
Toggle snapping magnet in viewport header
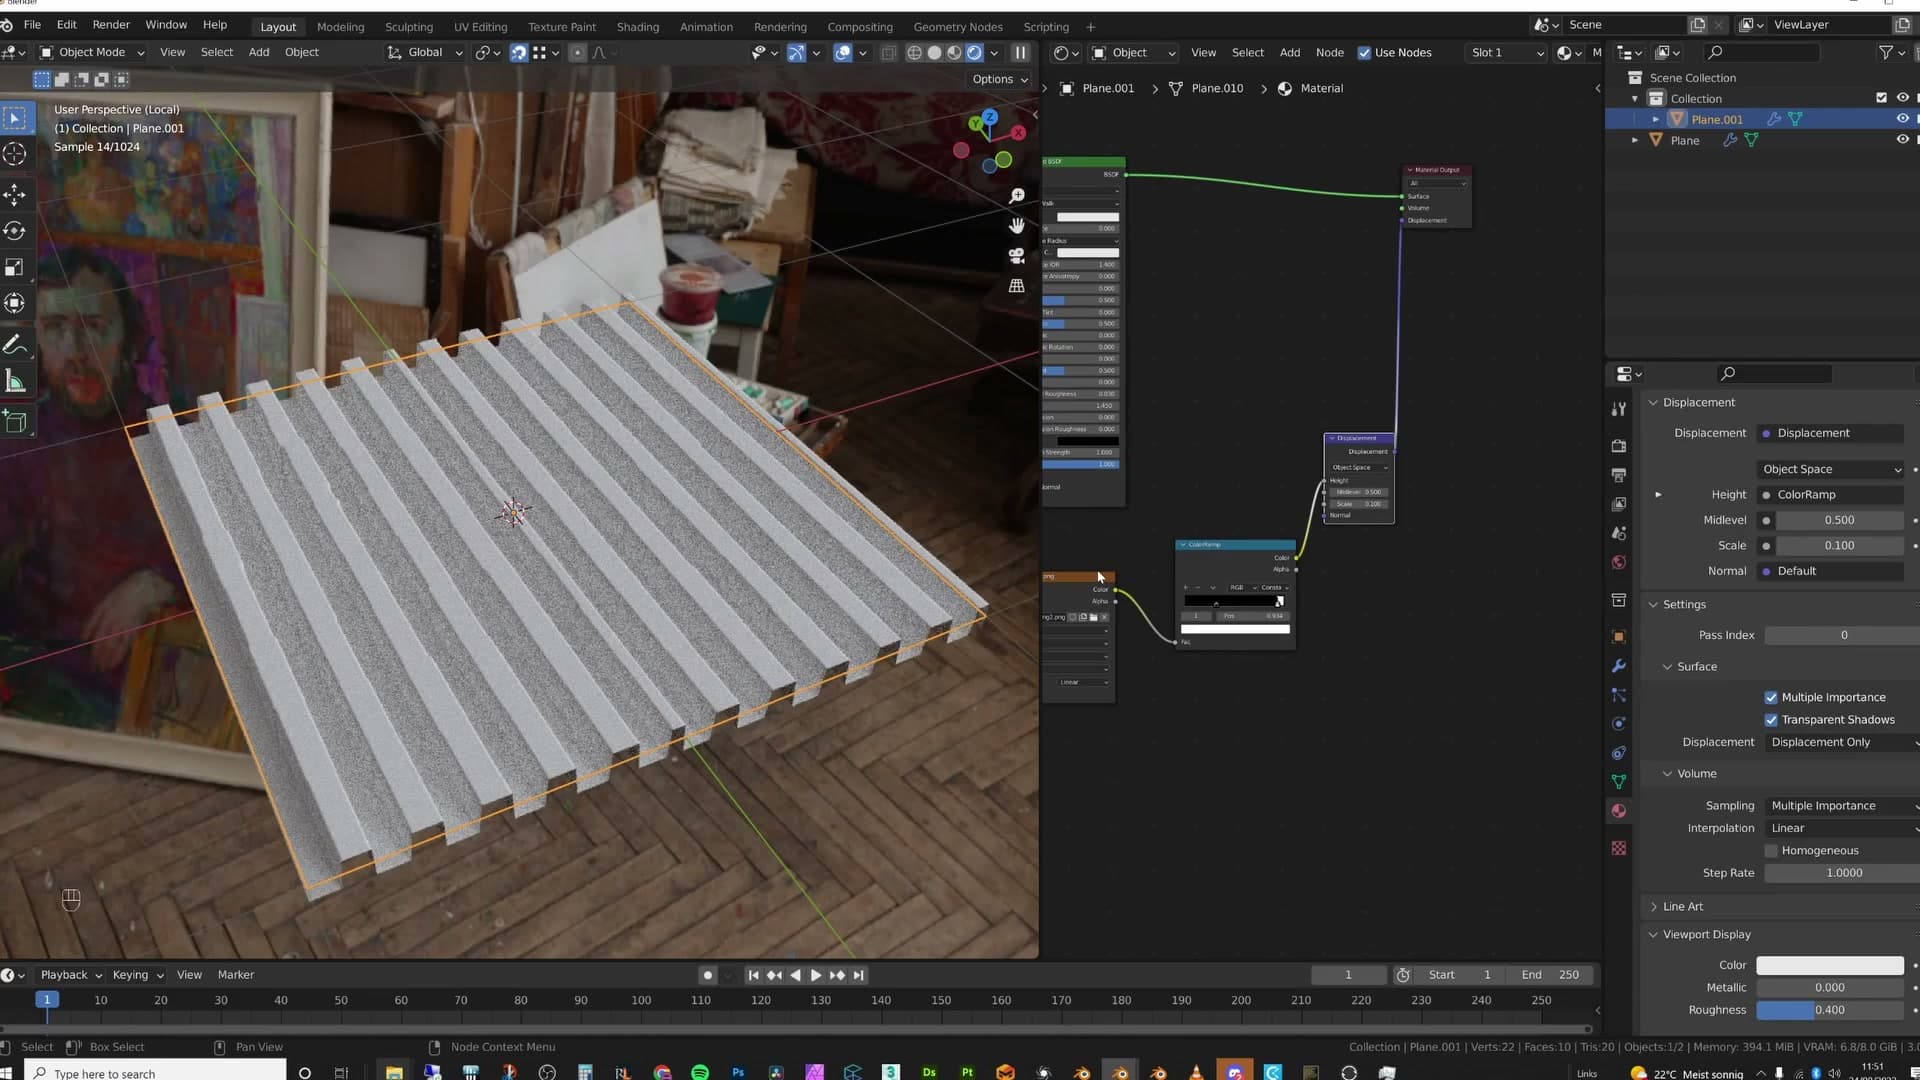pyautogui.click(x=518, y=53)
